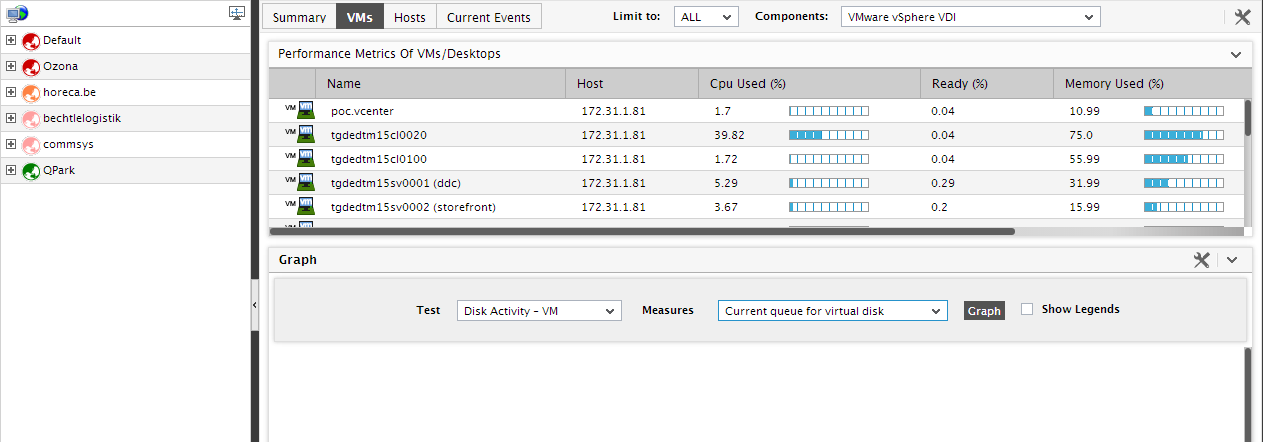Screen dimensions: 1263x442
Task: Click the 39.82 CPU value
Action: click(730, 135)
